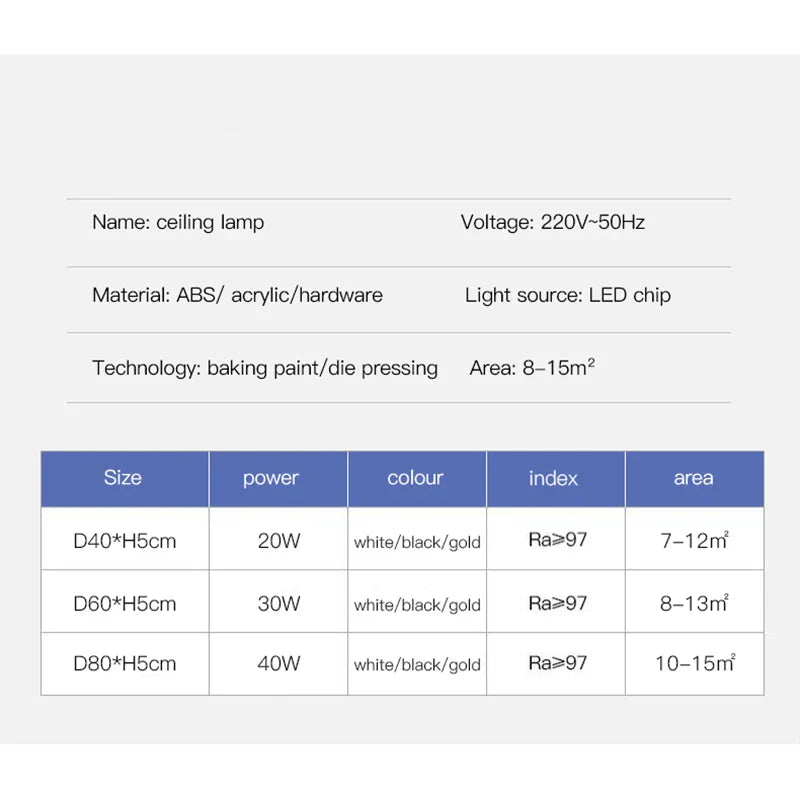Click the Light source: LED chip text
The image size is (800, 800).
[568, 295]
